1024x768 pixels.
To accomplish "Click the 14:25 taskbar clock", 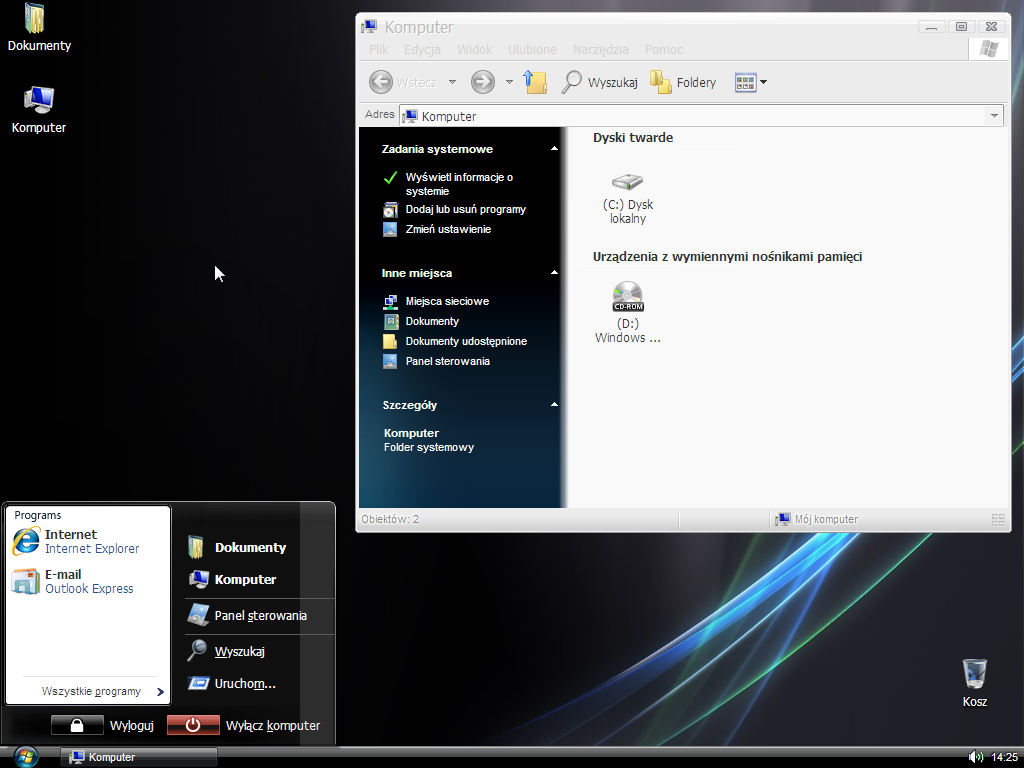I will (1004, 758).
